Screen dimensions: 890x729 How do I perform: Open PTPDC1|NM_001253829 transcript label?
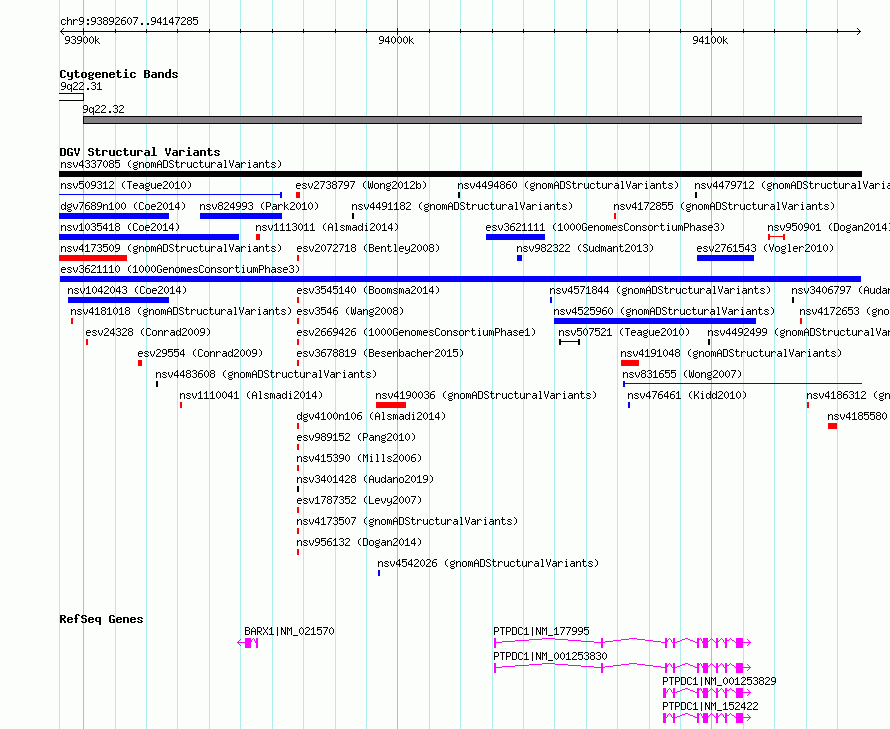719,681
